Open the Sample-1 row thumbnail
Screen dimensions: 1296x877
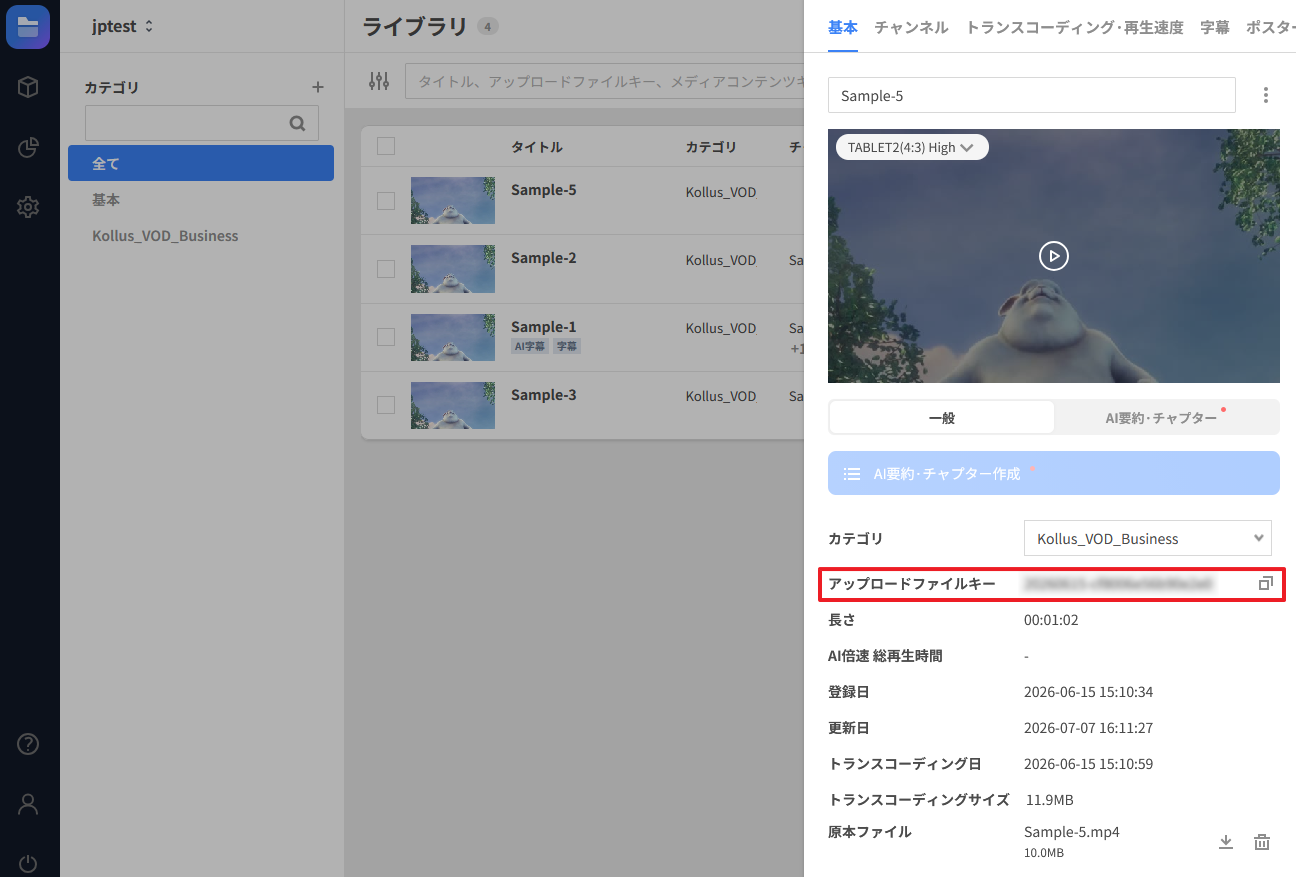click(x=453, y=337)
